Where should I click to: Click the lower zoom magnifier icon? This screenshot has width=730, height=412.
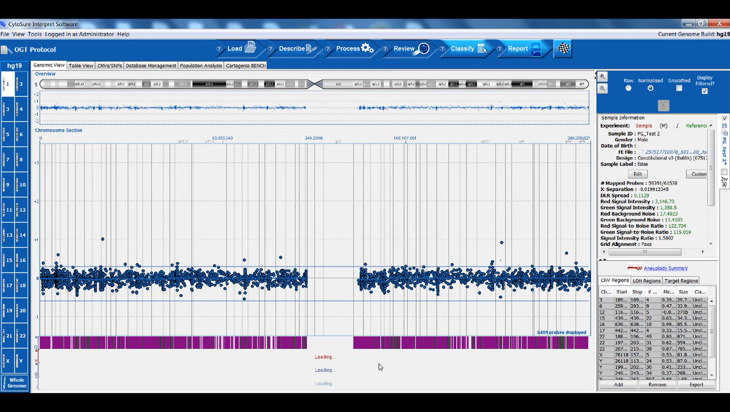(602, 88)
